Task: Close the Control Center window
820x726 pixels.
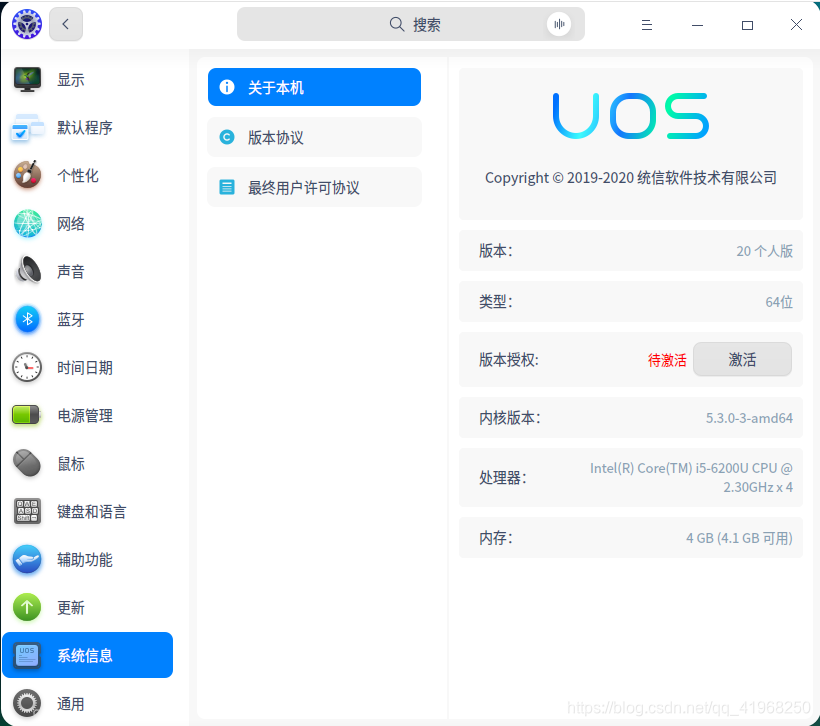Action: 796,25
